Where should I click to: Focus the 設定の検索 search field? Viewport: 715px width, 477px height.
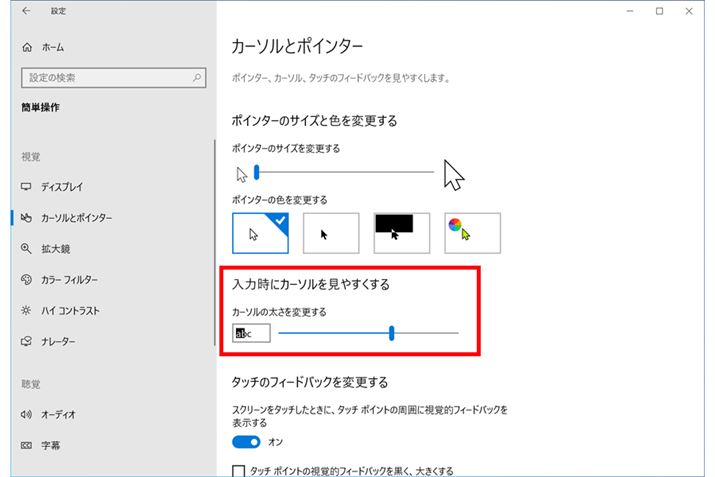coord(114,78)
